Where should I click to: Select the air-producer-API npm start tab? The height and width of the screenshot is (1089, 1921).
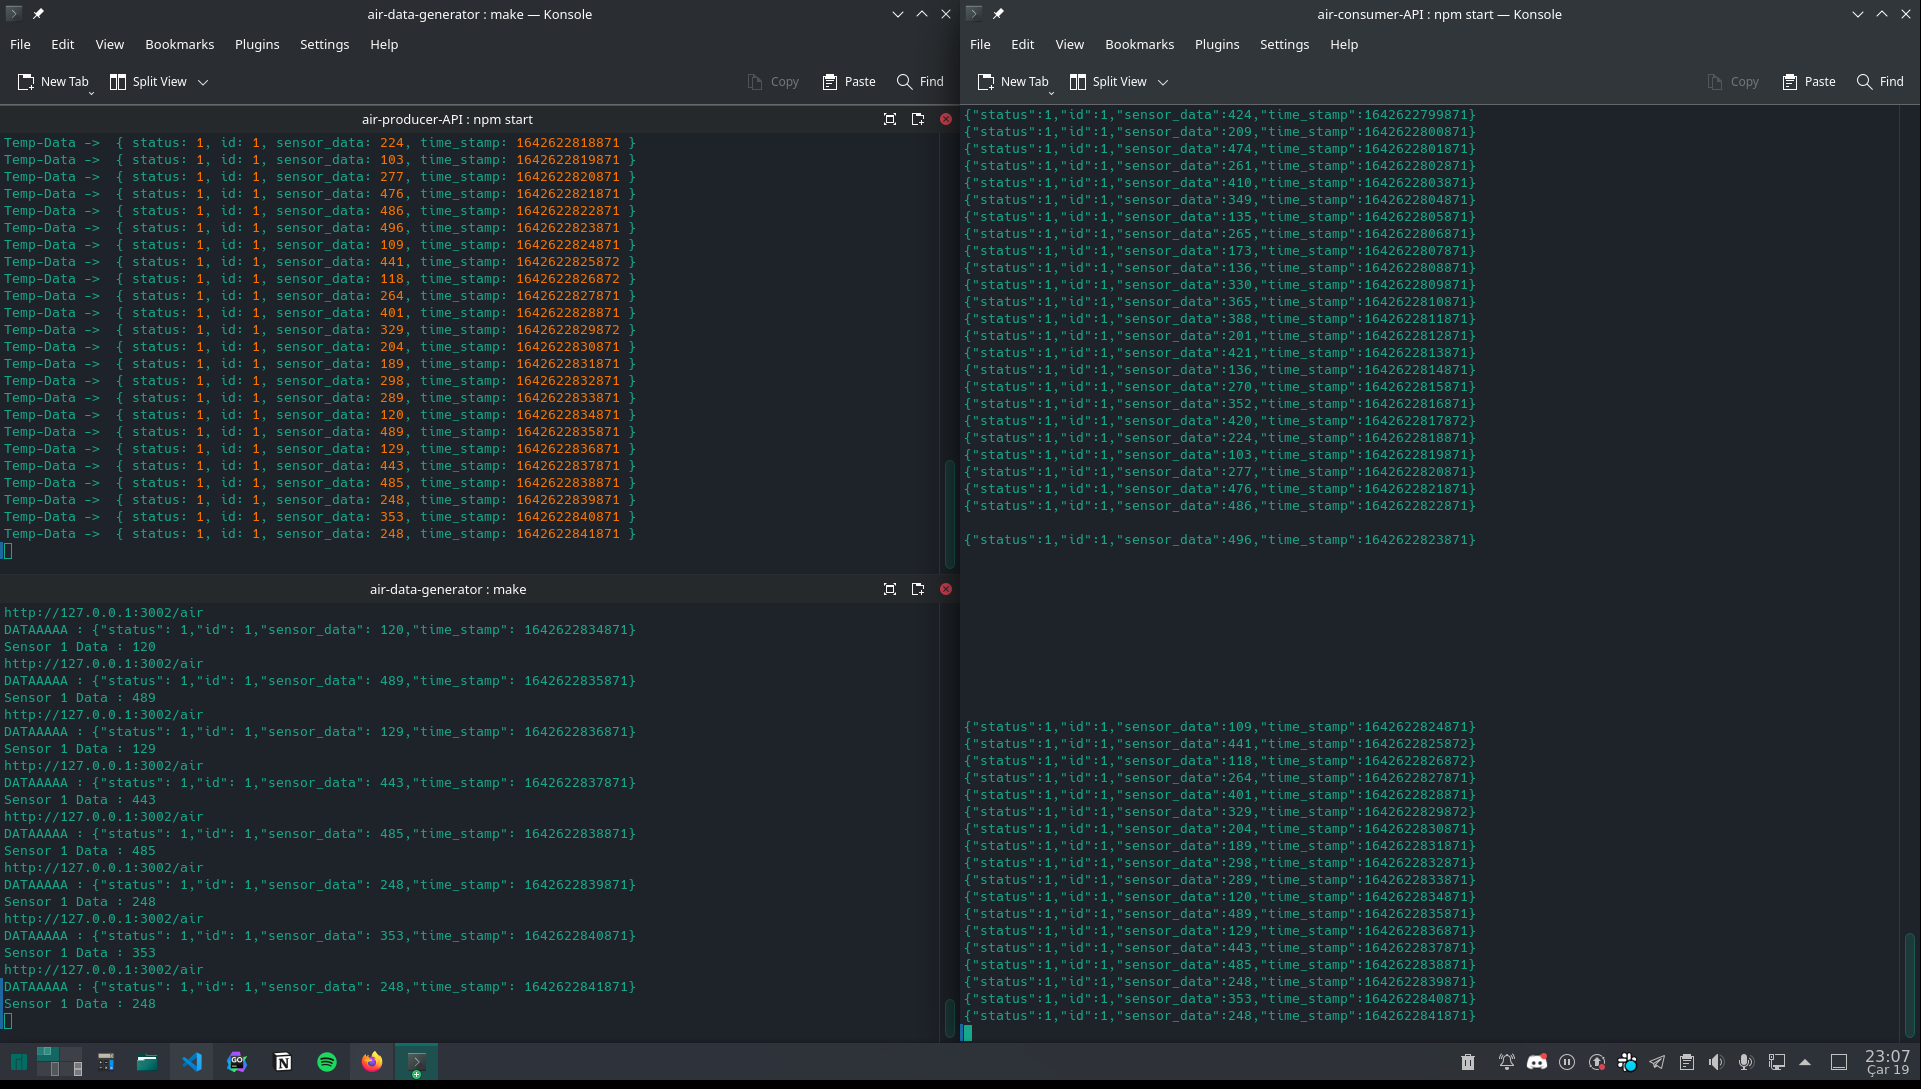[447, 119]
